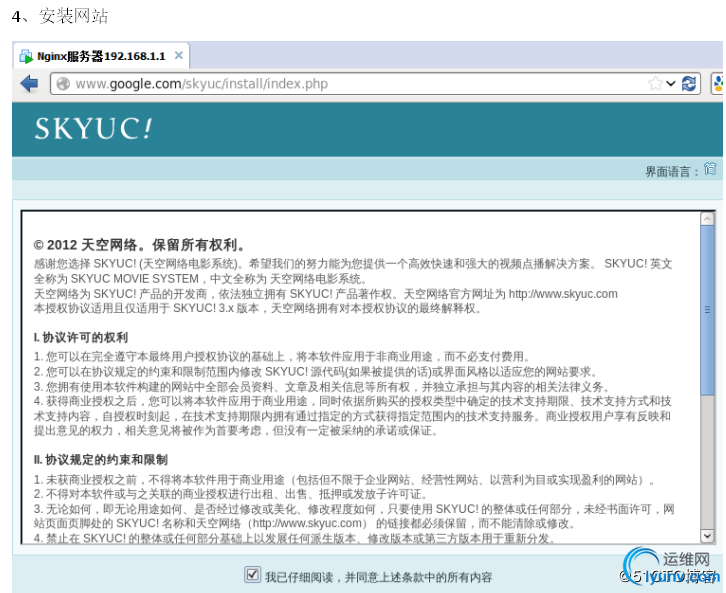Click the tab favicon icon
726x593 pixels.
click(x=26, y=56)
